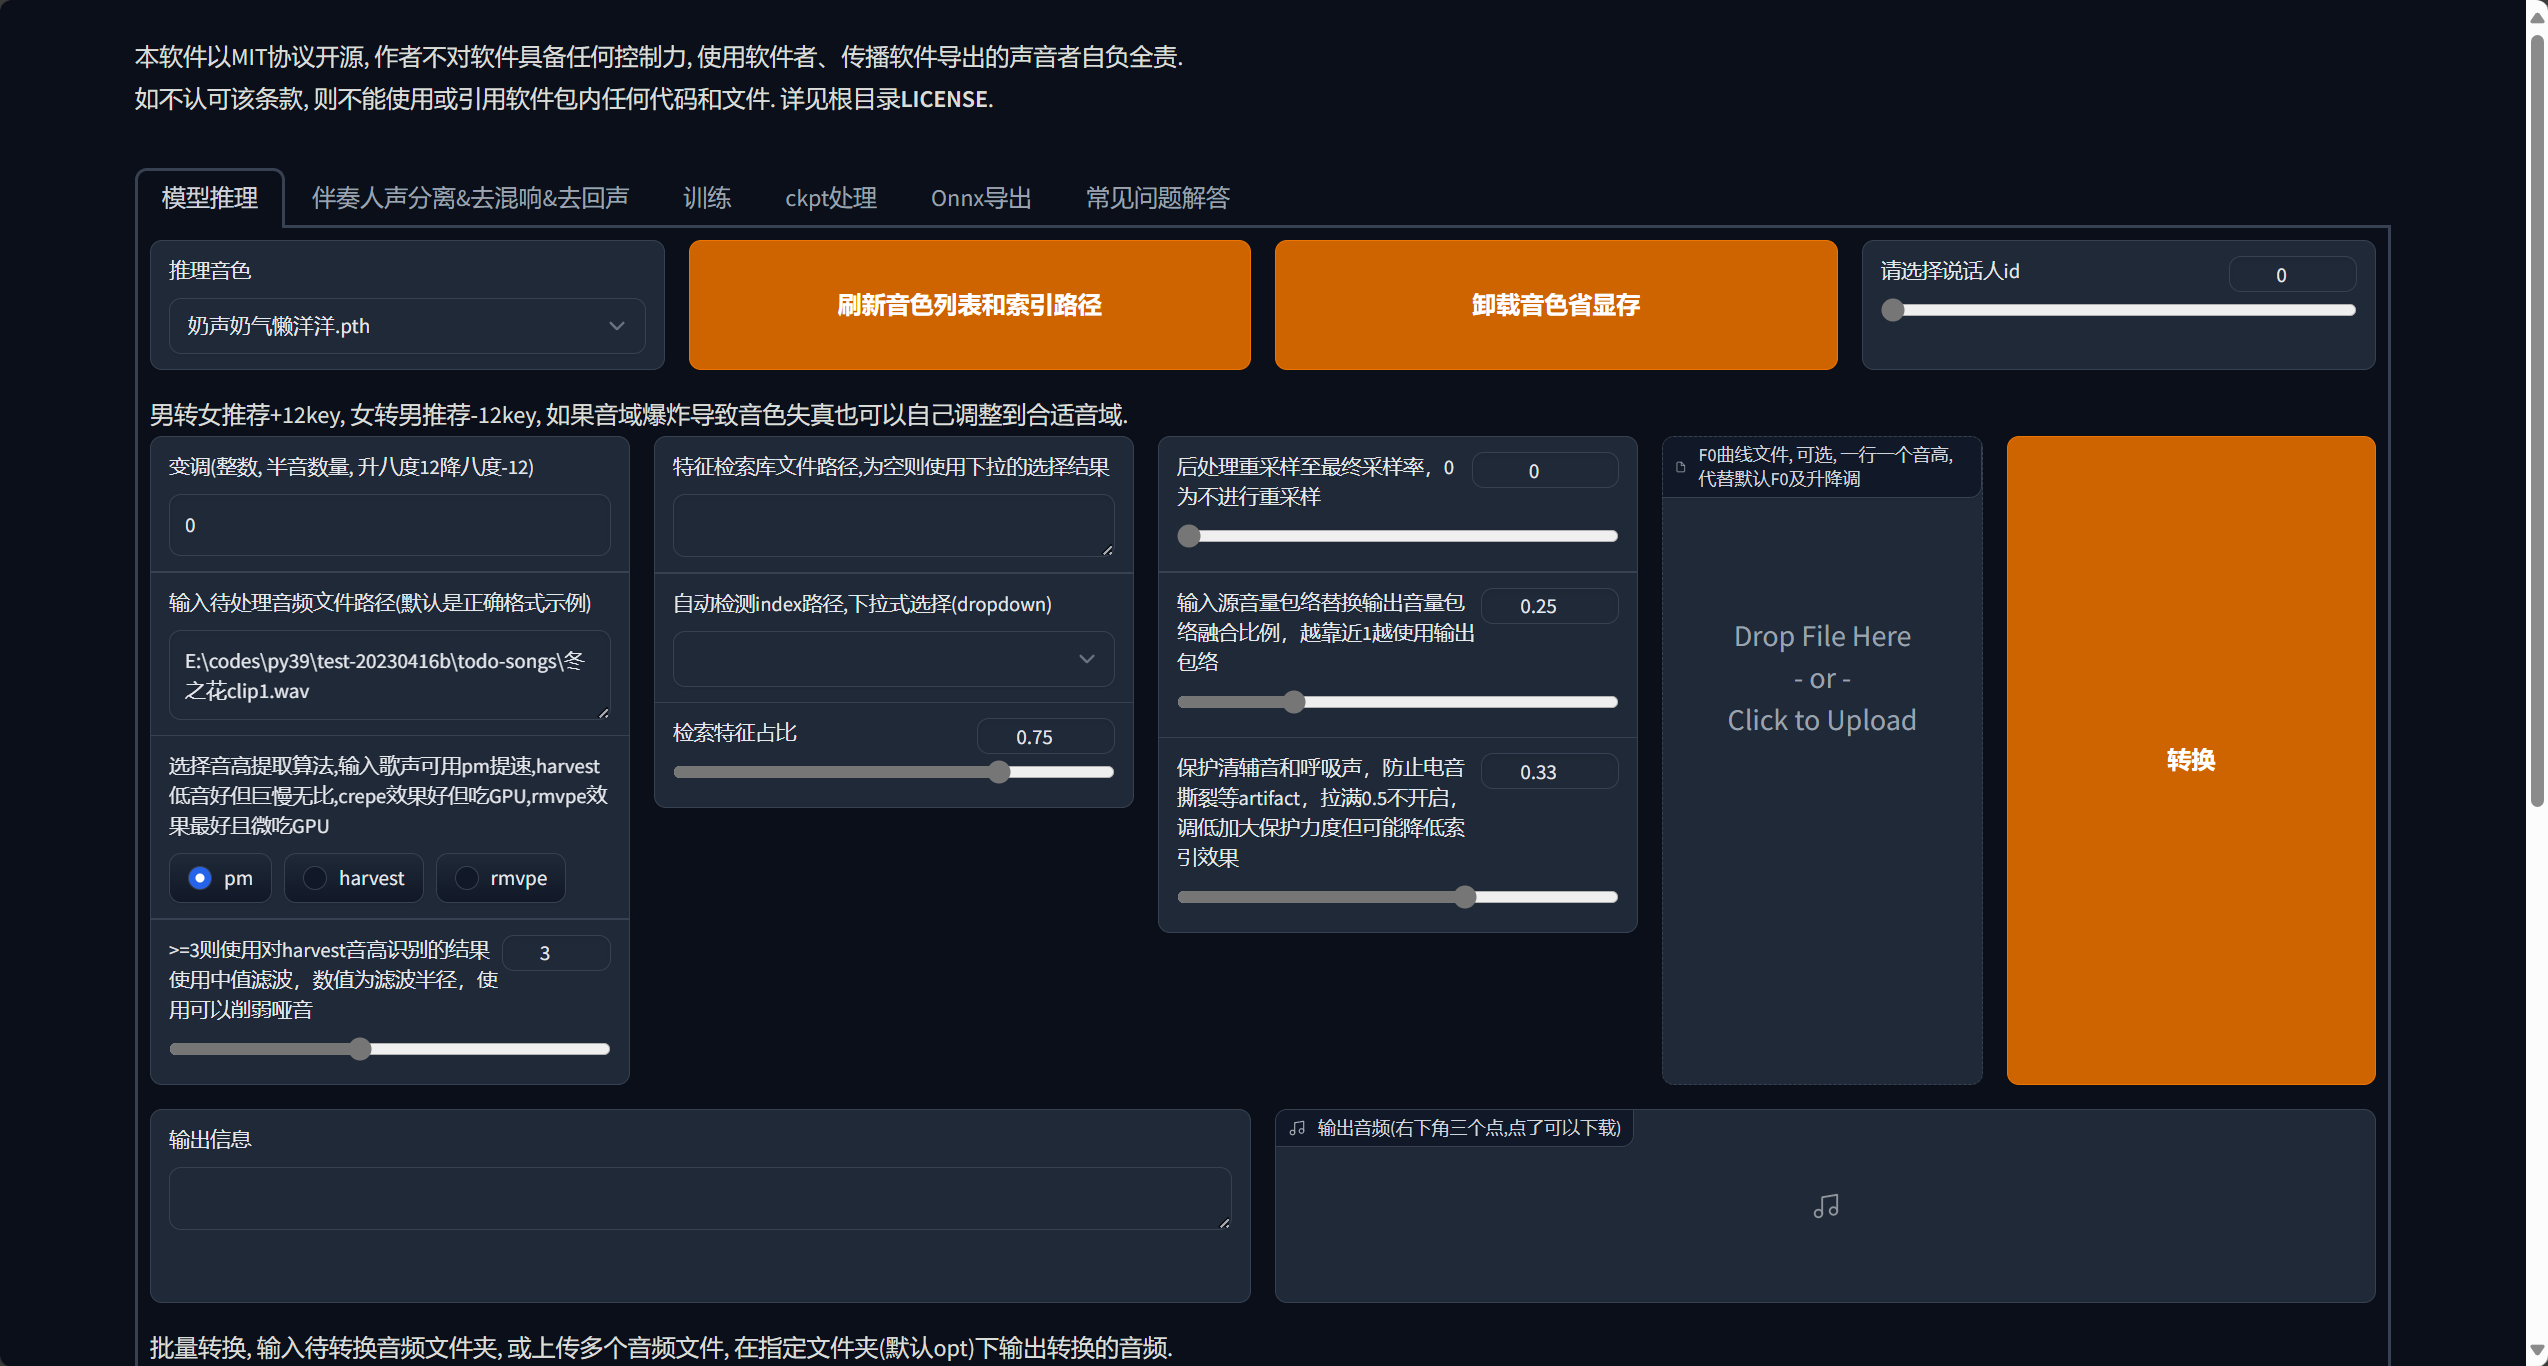The height and width of the screenshot is (1366, 2548).
Task: Click the file icon beside F0曲线文件 label
Action: 1681,467
